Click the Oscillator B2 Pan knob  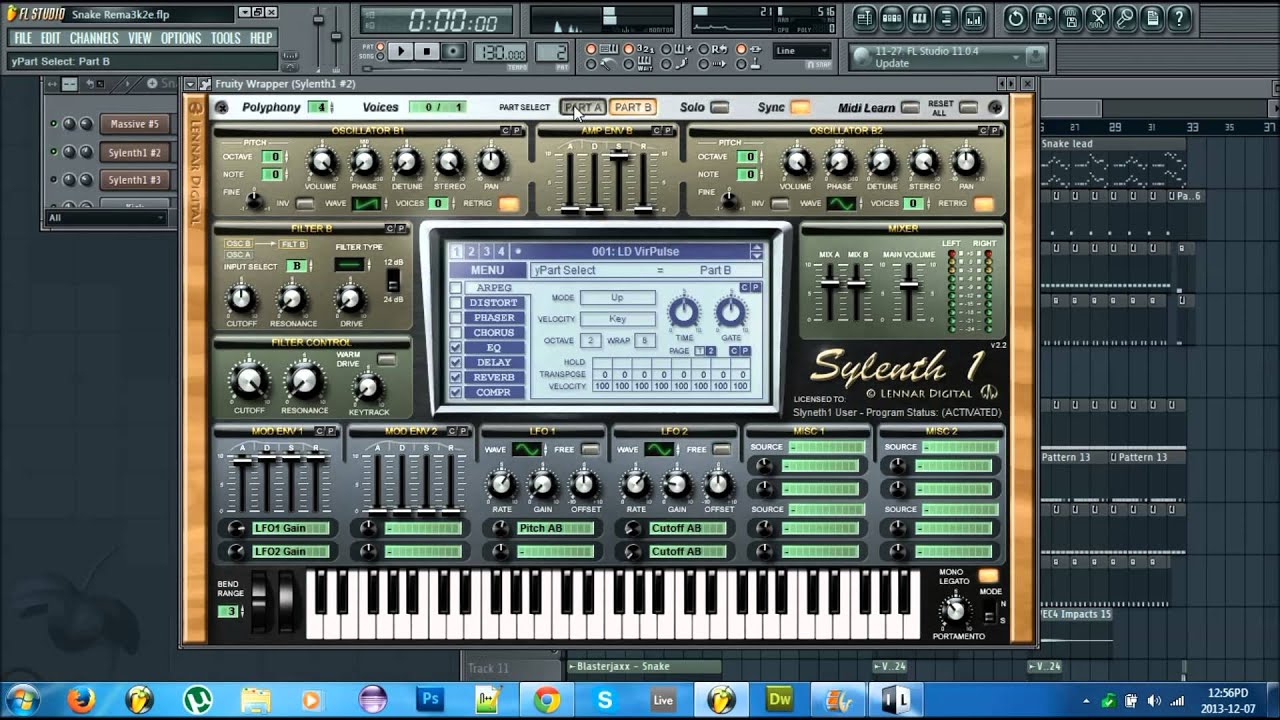tap(966, 161)
